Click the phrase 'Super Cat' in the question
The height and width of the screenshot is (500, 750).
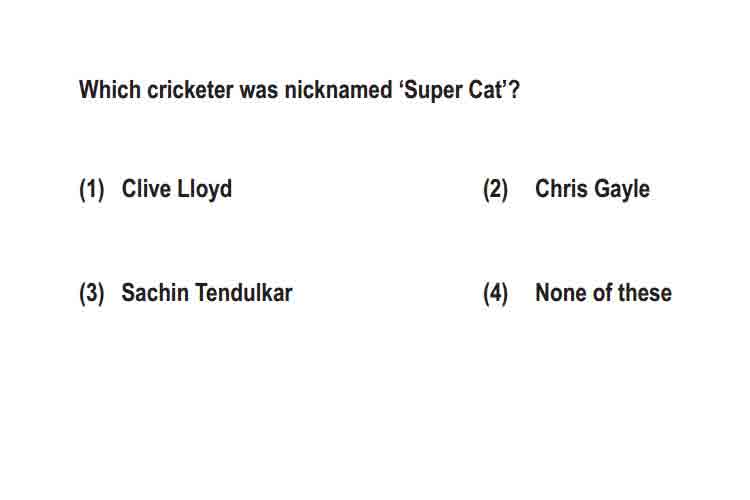[x=453, y=90]
